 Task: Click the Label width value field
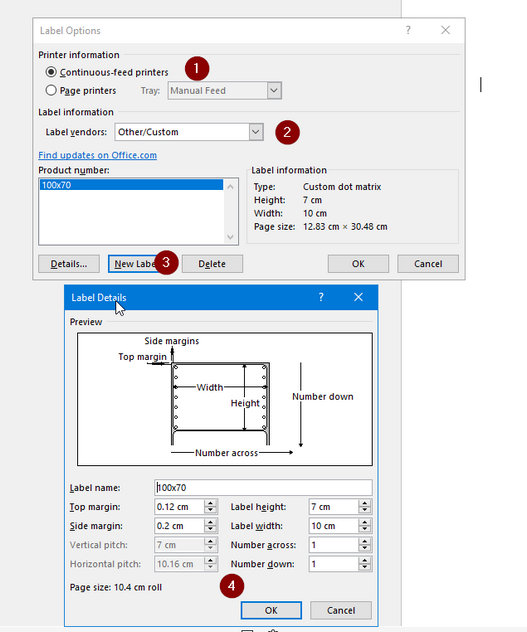334,526
